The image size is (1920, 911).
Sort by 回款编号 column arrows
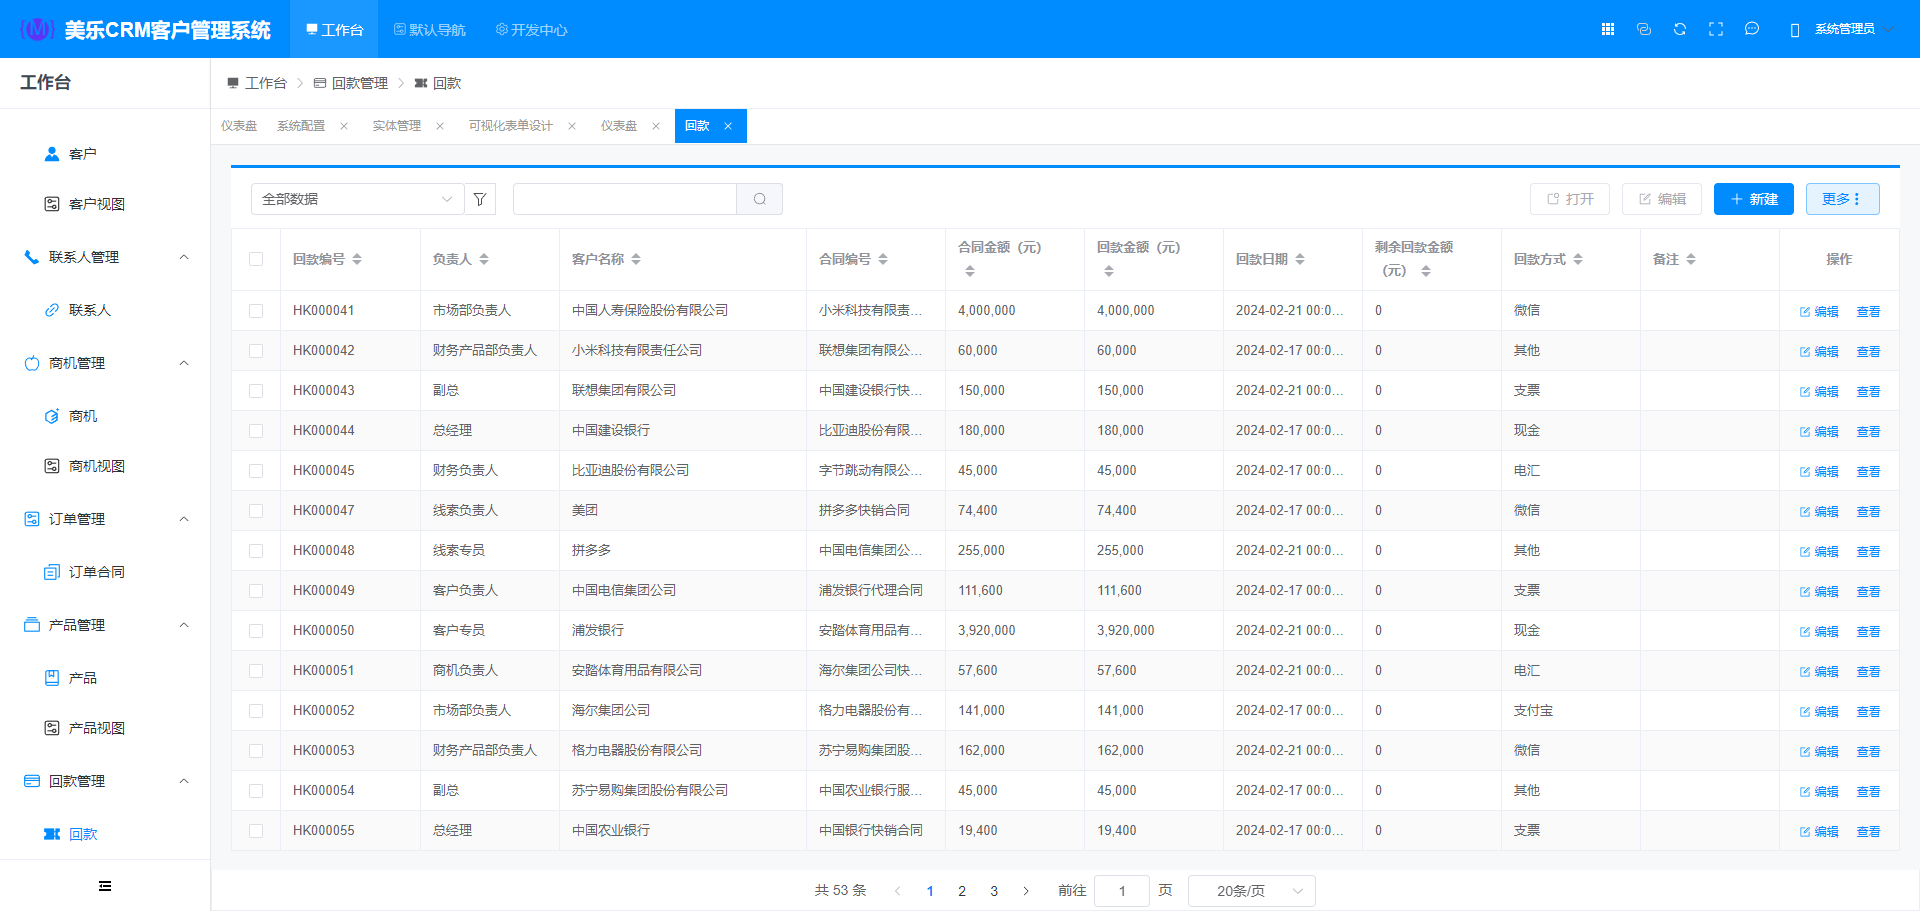coord(357,259)
